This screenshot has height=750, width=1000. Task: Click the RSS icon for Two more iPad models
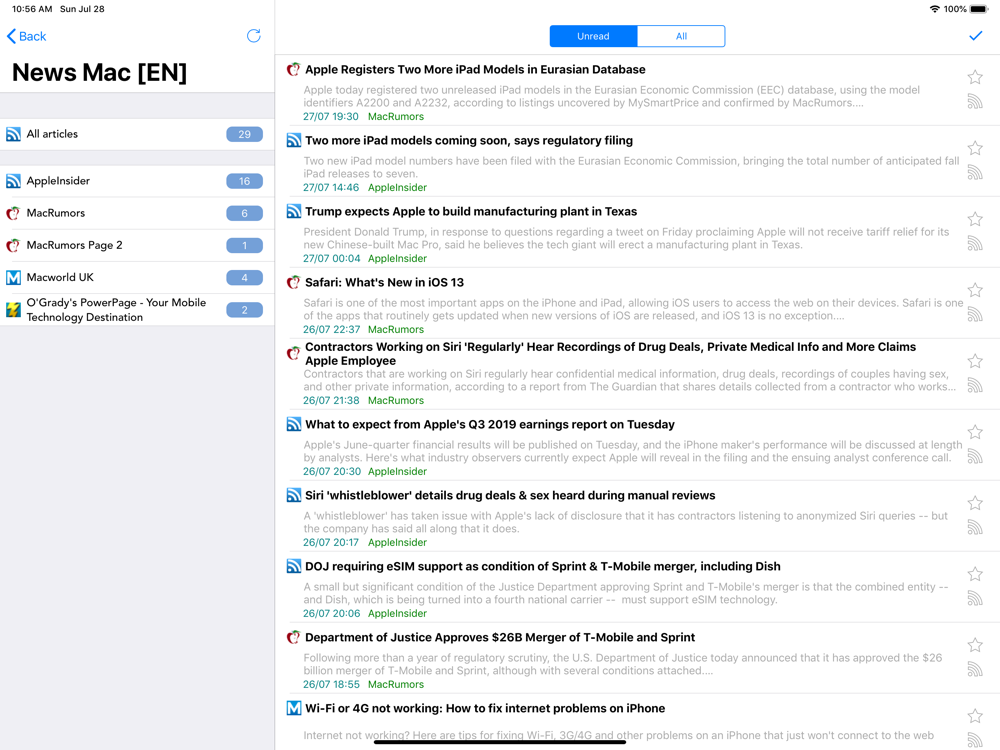coord(974,172)
